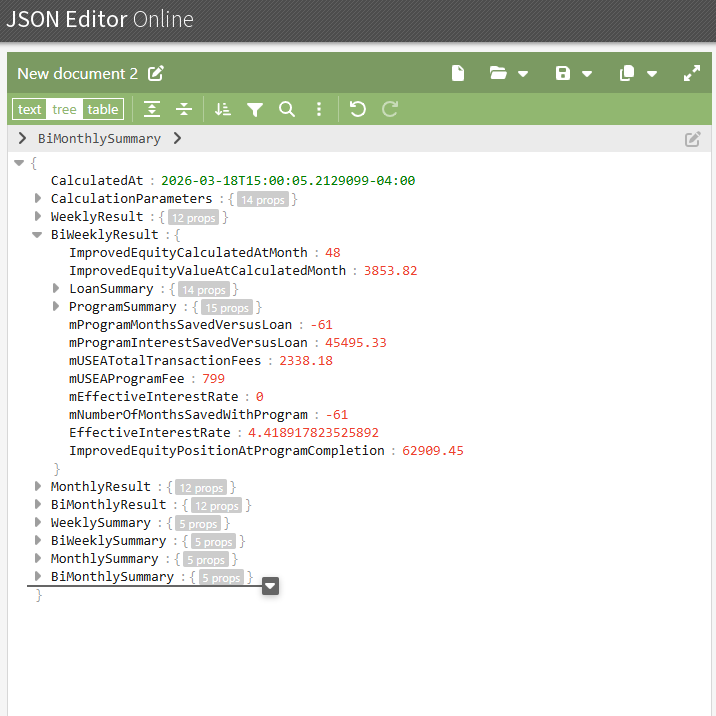Expand all tree nodes
Image resolution: width=716 pixels, height=716 pixels.
coord(152,109)
